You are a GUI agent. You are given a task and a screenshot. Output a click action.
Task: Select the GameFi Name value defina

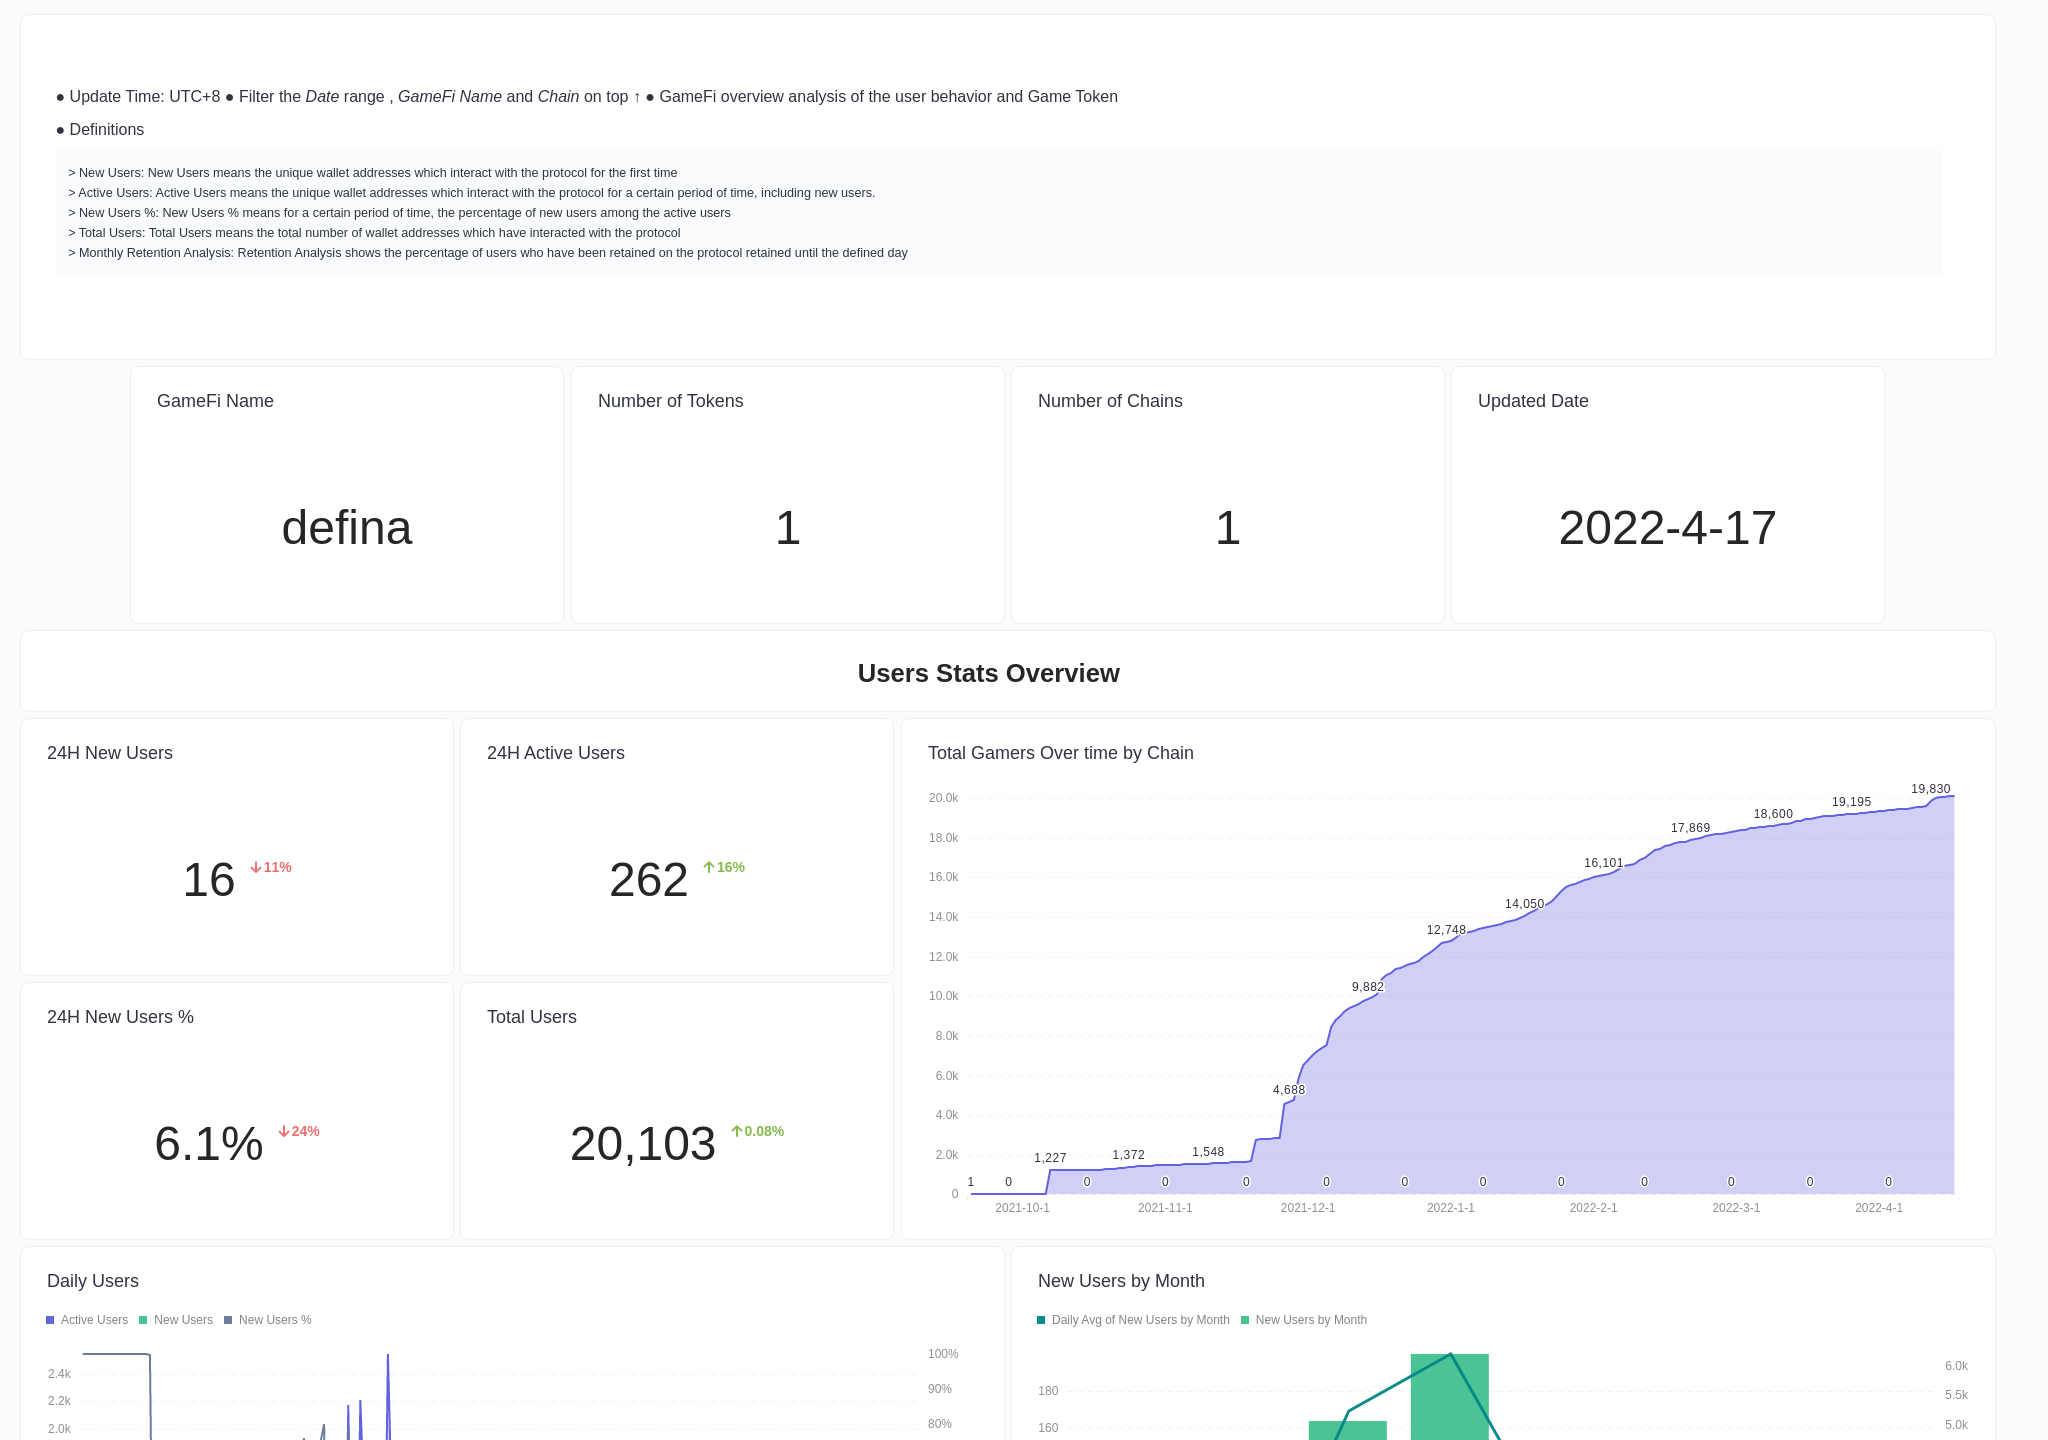347,528
